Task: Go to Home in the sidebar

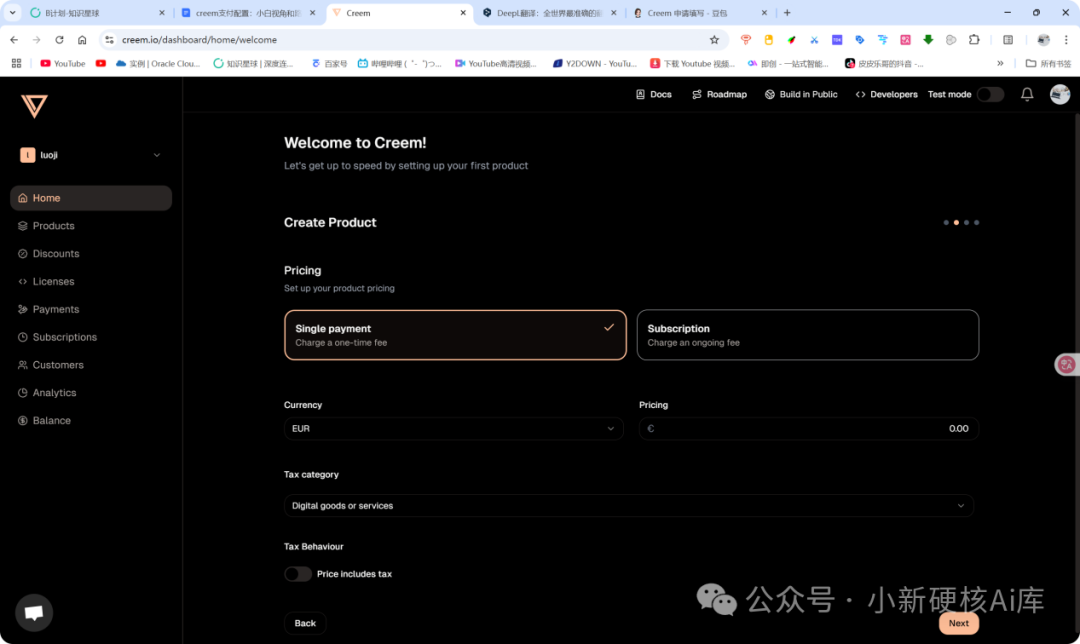Action: (x=91, y=198)
